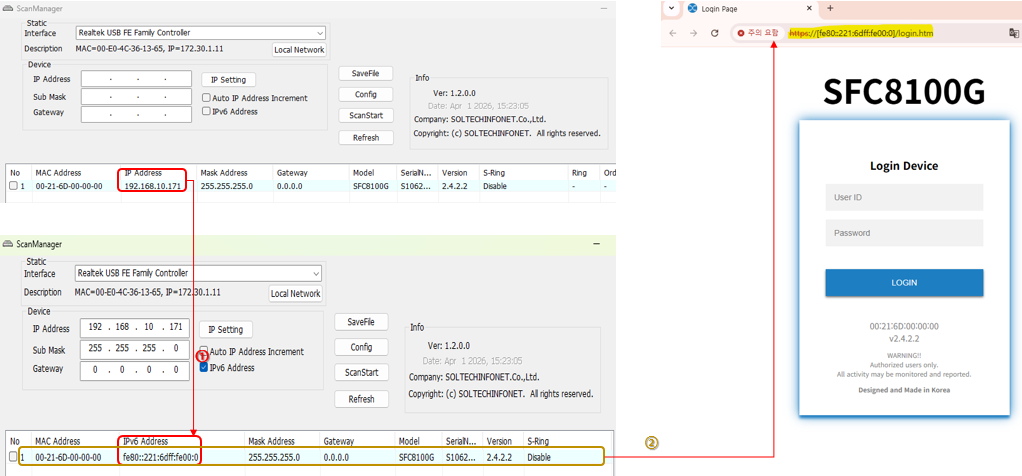
Task: Click SFC8100G model cell in upper table
Action: coord(370,186)
